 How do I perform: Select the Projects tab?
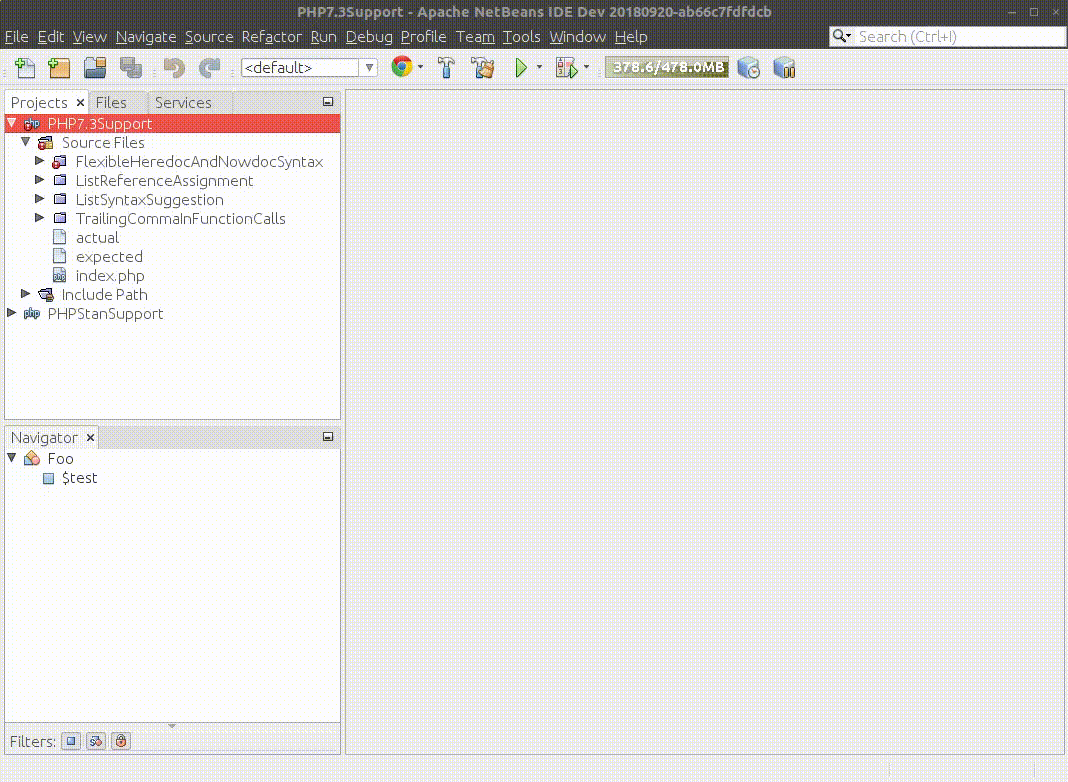[39, 102]
